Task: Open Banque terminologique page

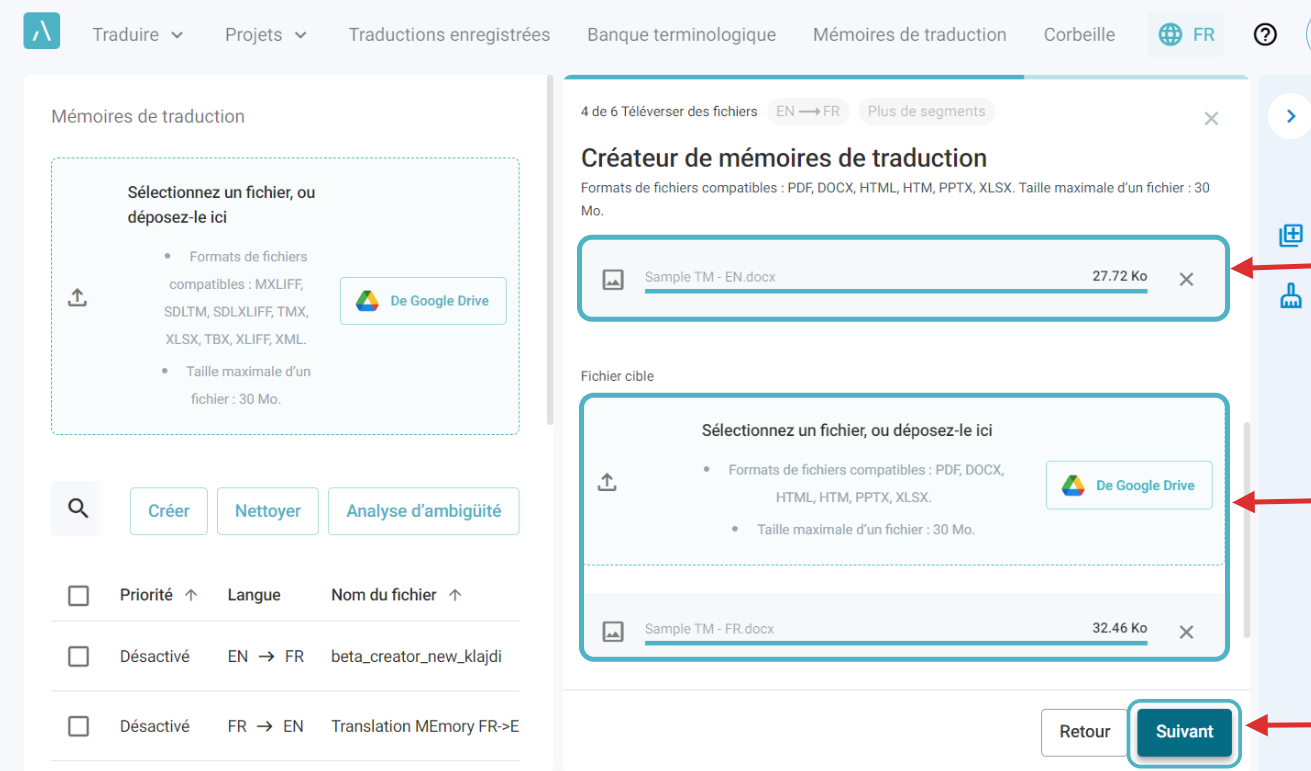Action: tap(681, 34)
